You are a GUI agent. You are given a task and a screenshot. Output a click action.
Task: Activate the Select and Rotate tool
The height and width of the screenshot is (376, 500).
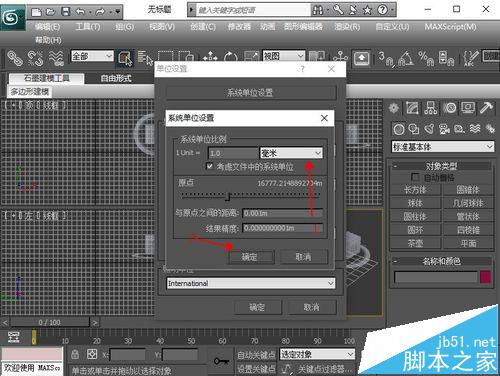click(230, 56)
